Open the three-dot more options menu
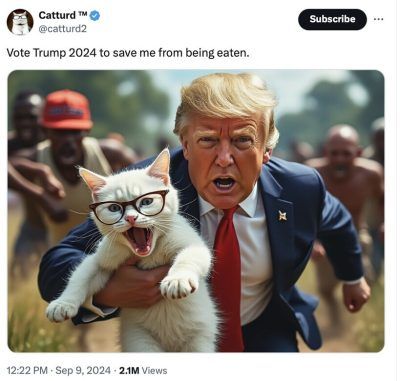The width and height of the screenshot is (400, 381). (379, 19)
